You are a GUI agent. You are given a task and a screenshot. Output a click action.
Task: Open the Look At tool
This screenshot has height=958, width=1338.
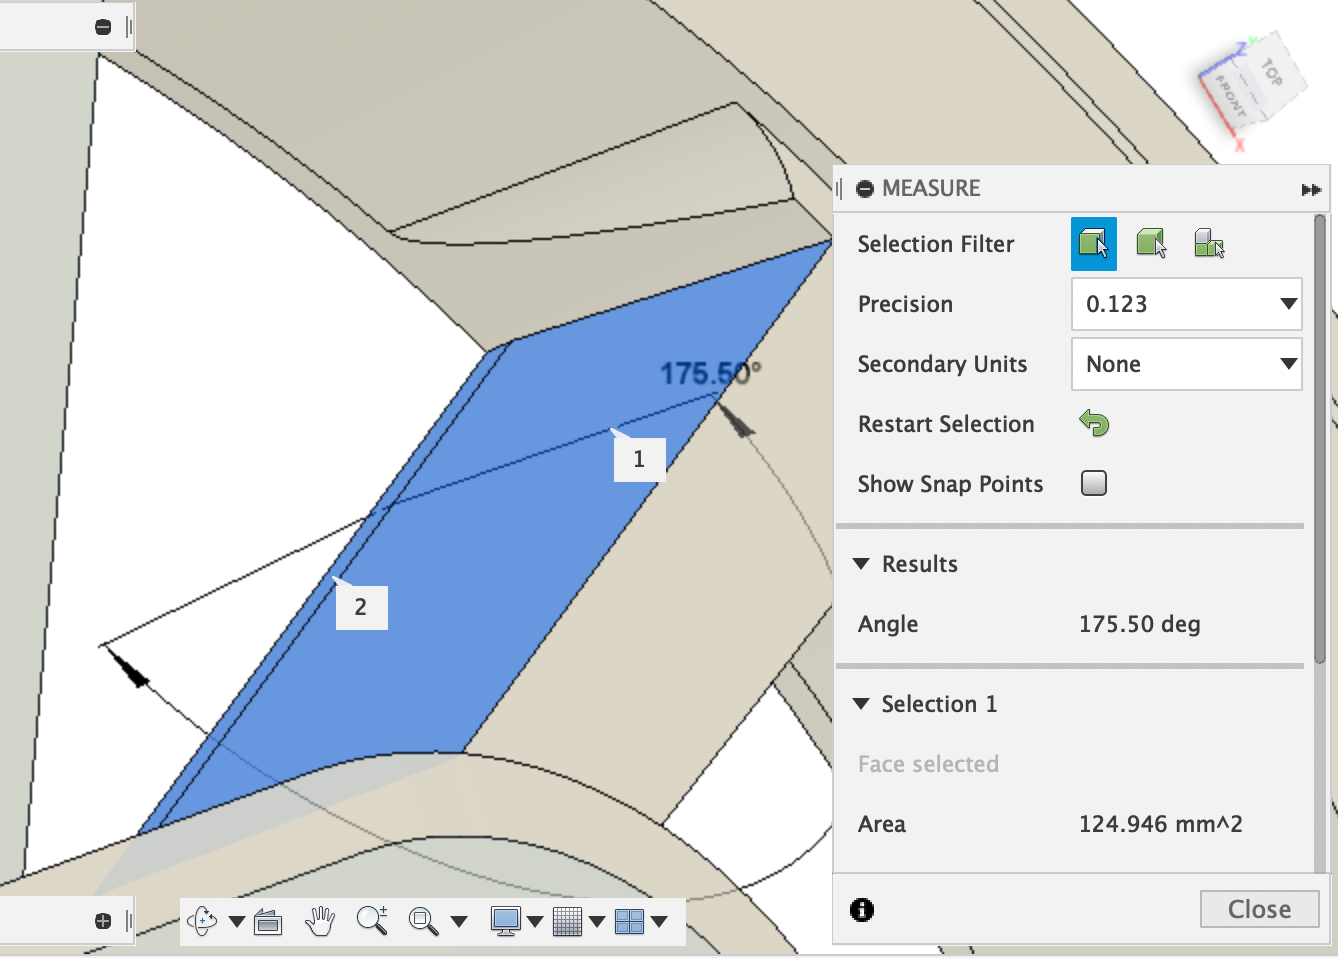(x=268, y=920)
